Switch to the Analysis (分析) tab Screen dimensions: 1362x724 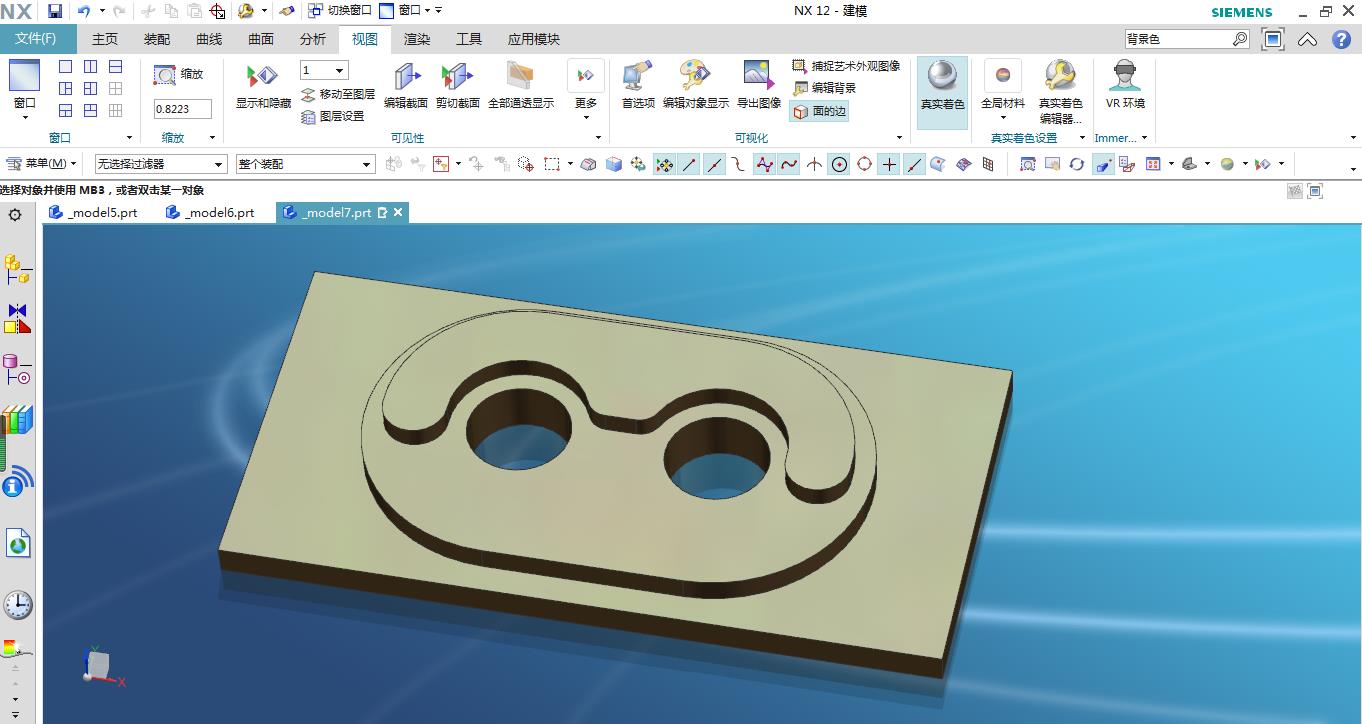tap(313, 39)
